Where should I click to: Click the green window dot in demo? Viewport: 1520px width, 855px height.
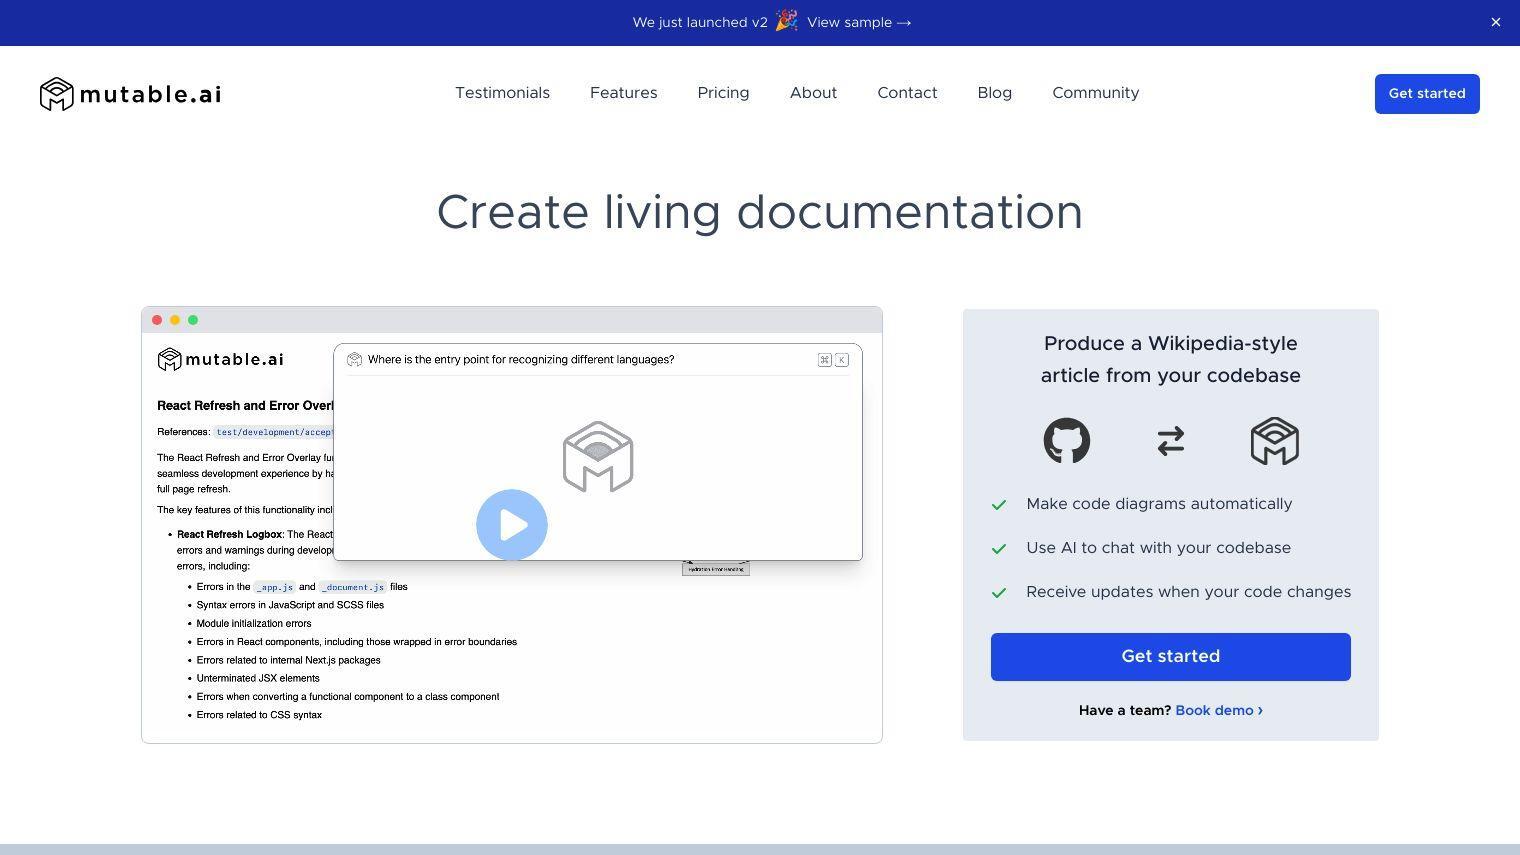click(193, 320)
